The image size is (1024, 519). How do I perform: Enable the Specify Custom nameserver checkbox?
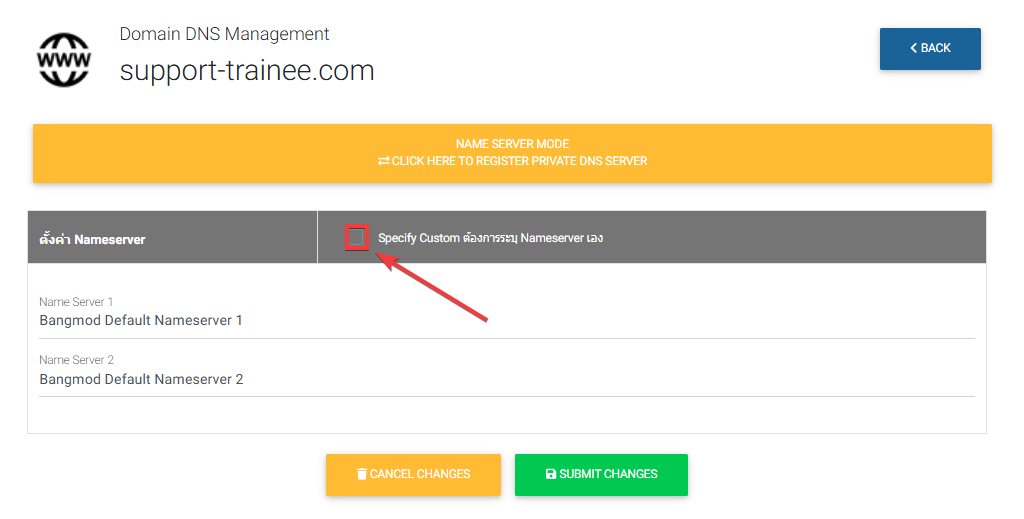tap(357, 237)
